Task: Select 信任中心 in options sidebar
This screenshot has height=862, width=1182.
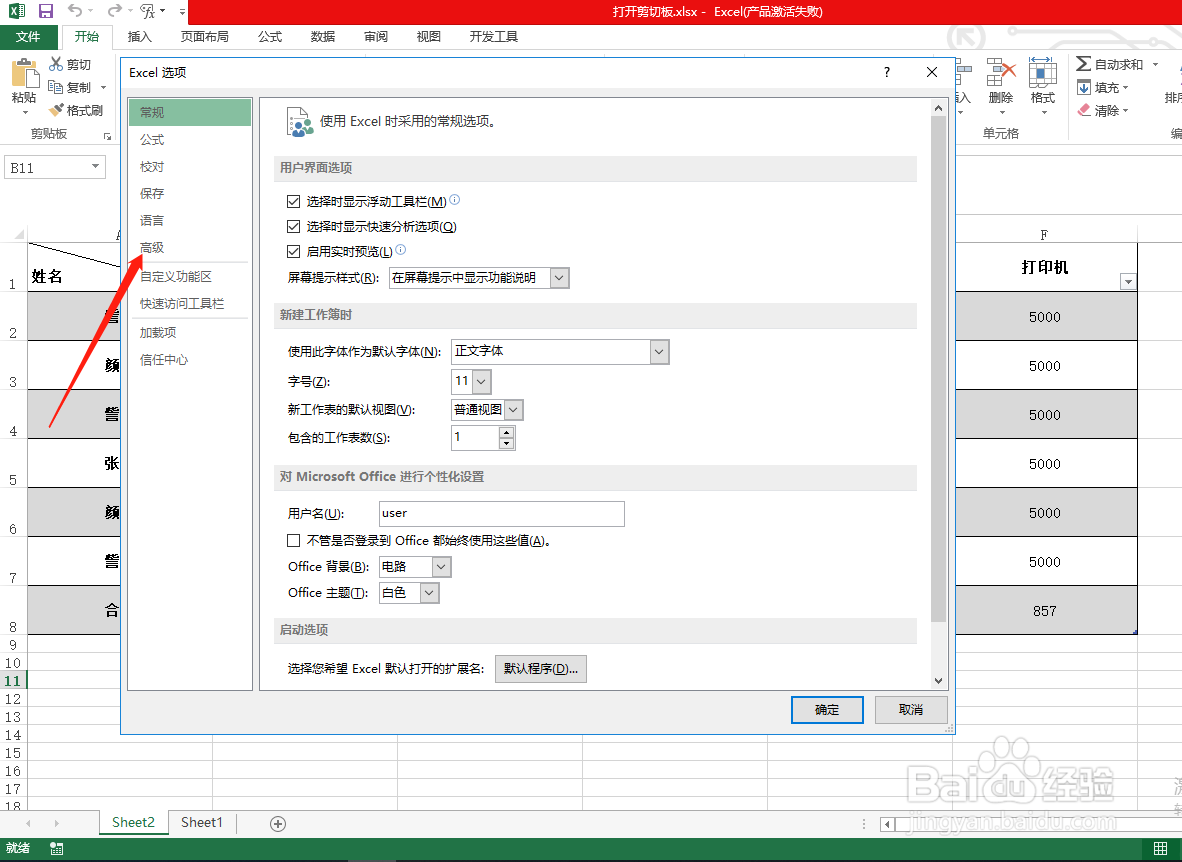Action: (189, 360)
